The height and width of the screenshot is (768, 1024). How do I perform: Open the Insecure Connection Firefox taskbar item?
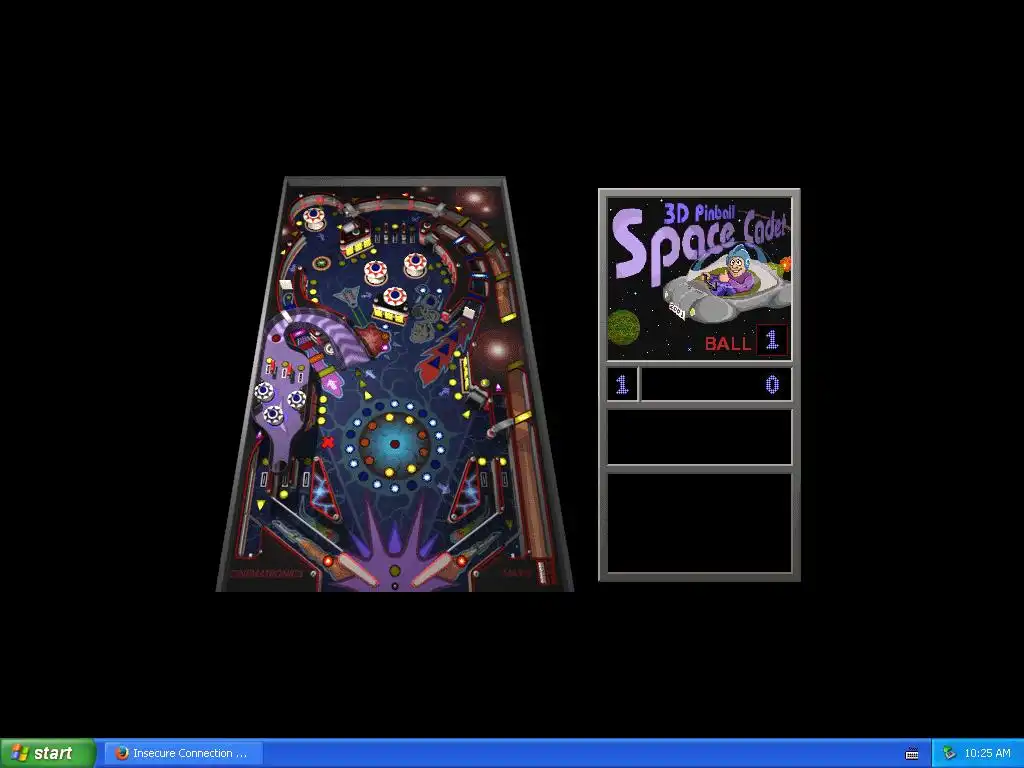[x=184, y=753]
